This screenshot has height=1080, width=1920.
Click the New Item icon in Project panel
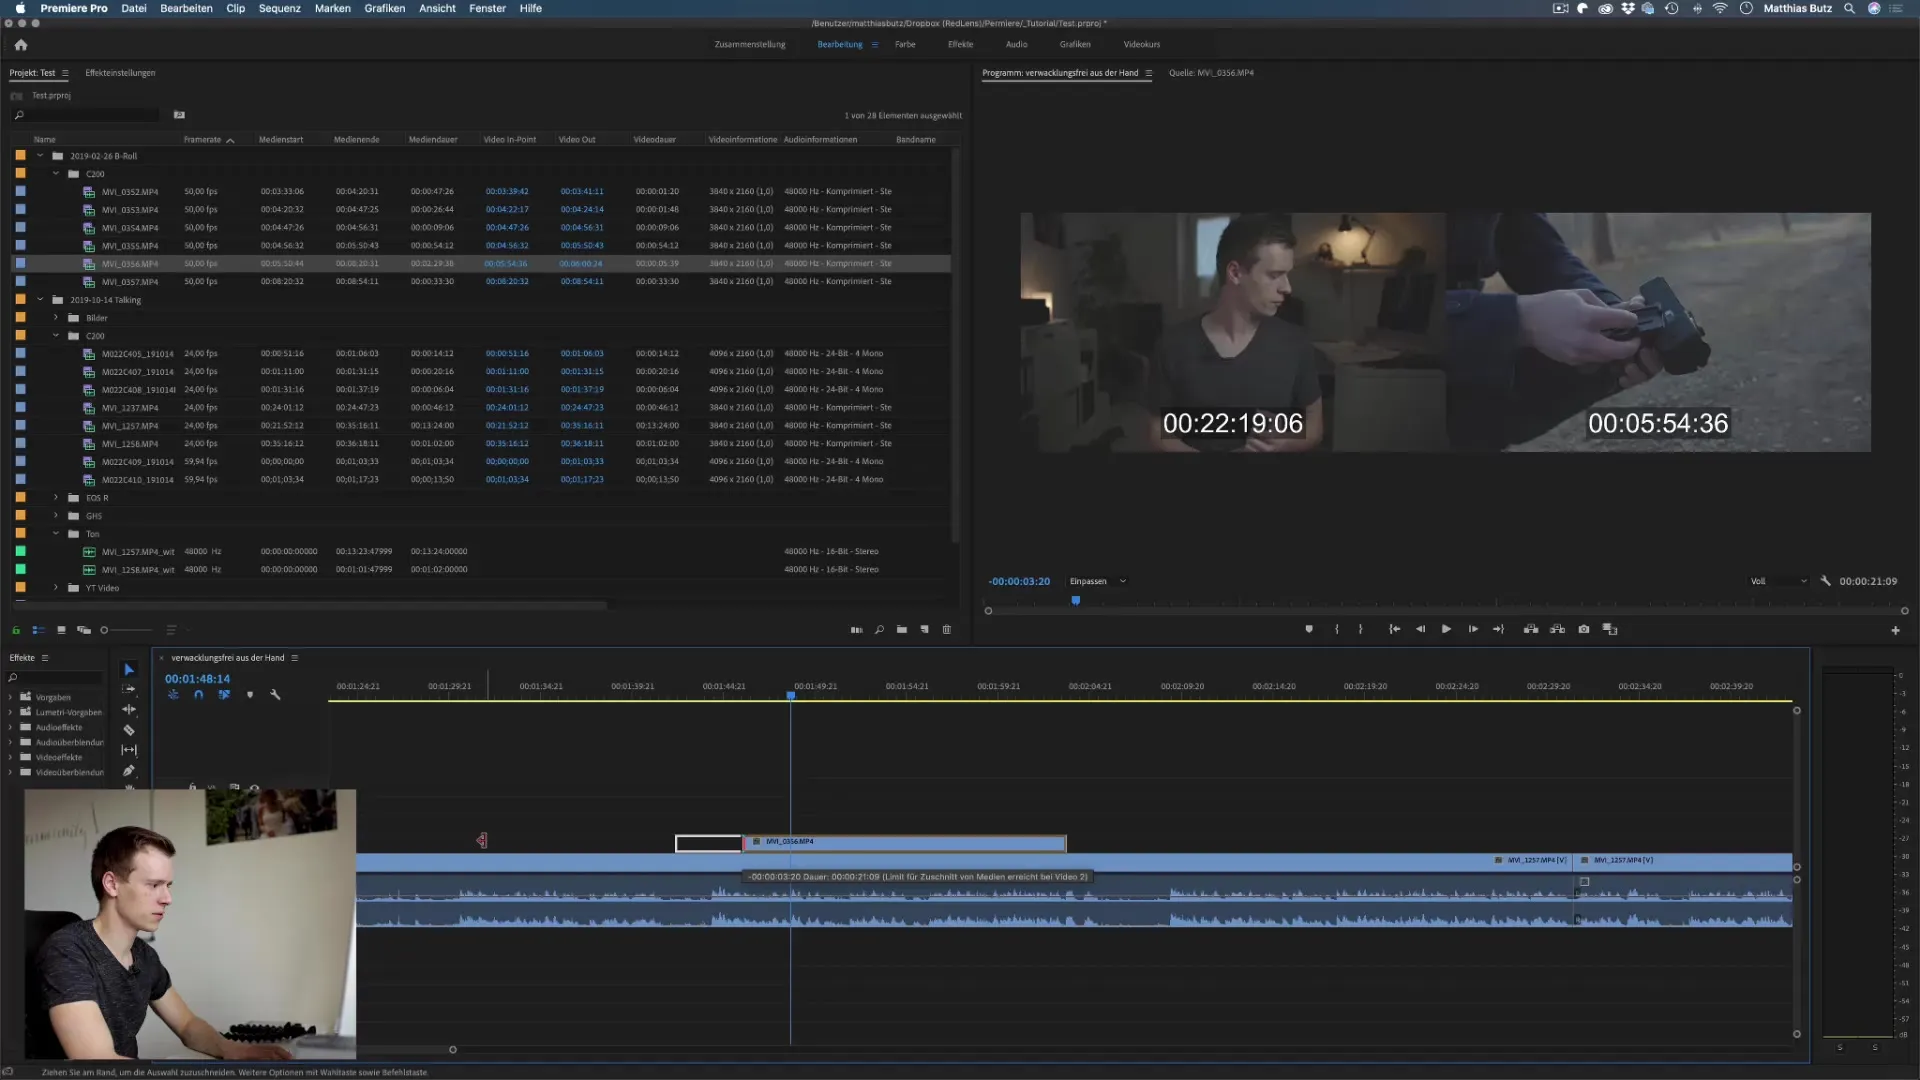point(924,630)
